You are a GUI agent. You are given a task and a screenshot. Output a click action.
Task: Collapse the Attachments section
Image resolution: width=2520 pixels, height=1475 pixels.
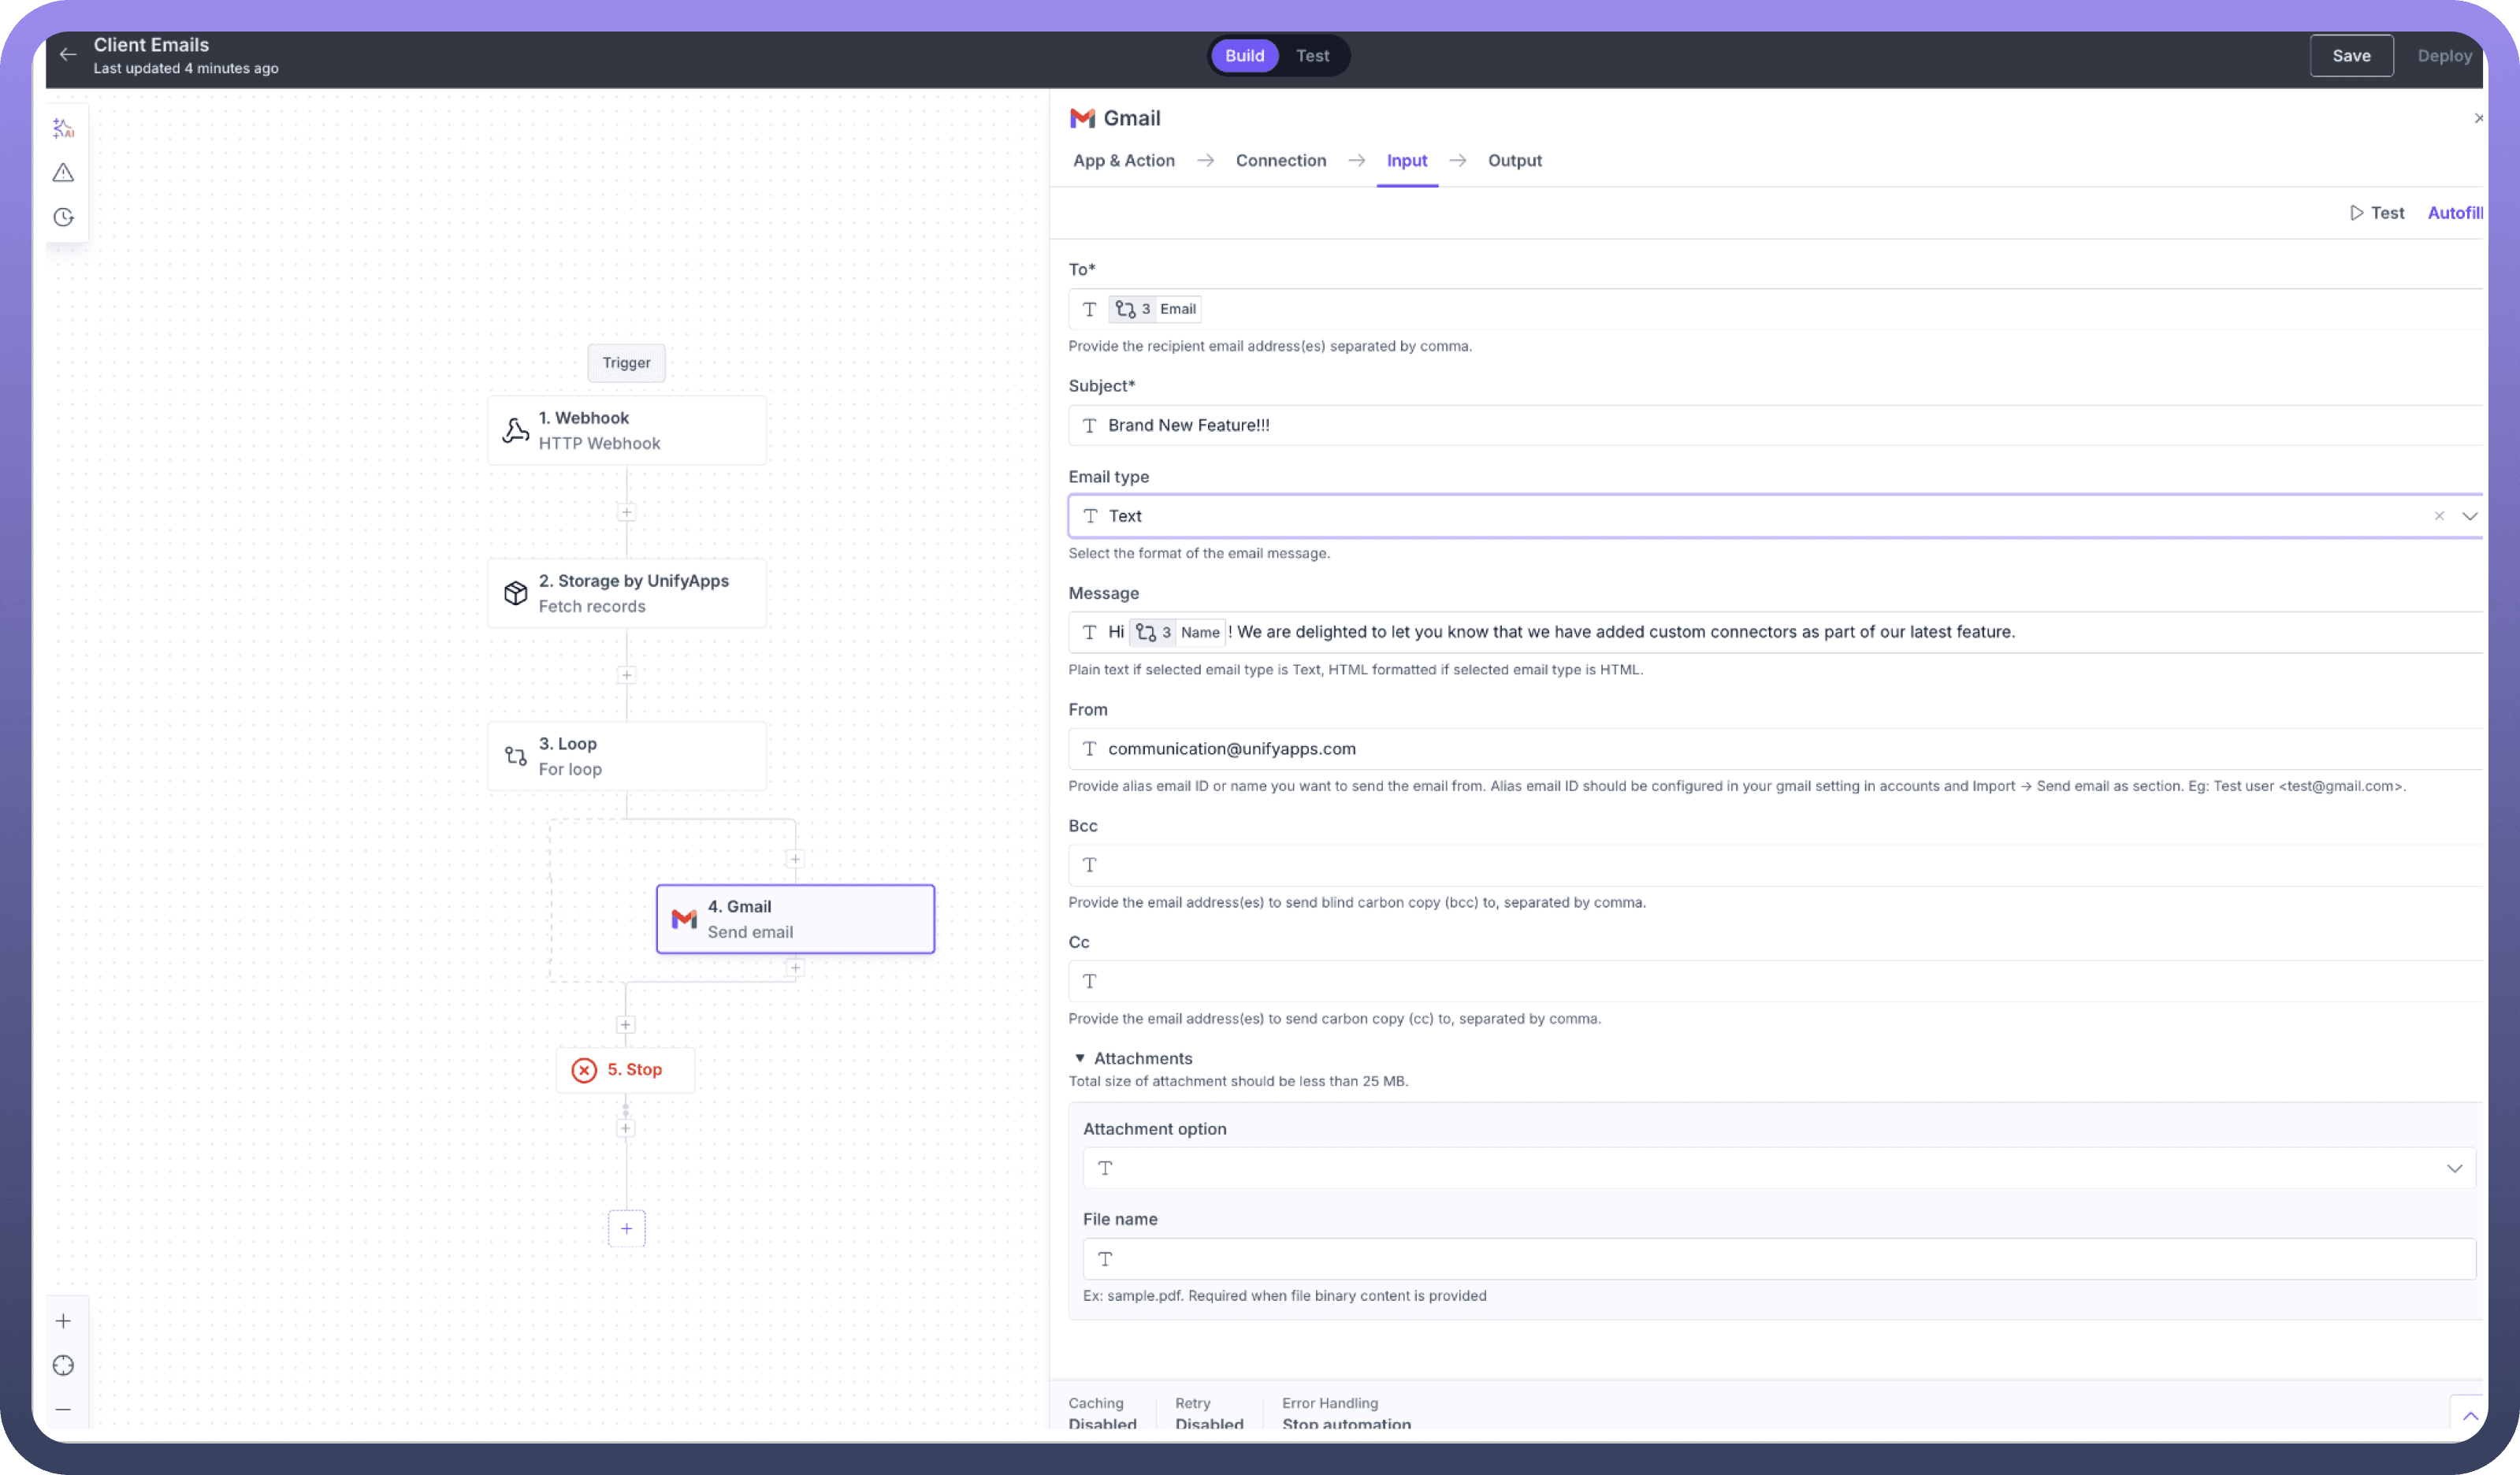tap(1080, 1058)
